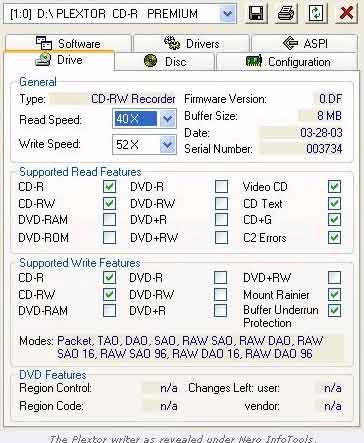This screenshot has height=443, width=364.
Task: Expand the Read Speed dropdown arrow
Action: click(x=167, y=118)
